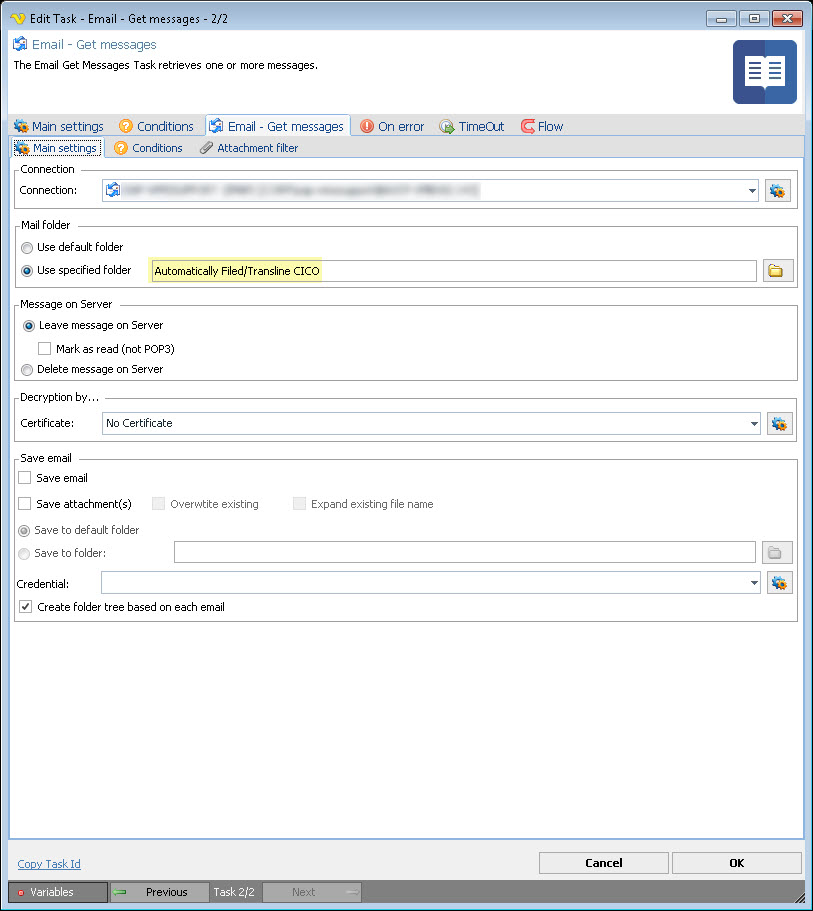813x911 pixels.
Task: Check Mark as read (not POP3)
Action: point(45,349)
